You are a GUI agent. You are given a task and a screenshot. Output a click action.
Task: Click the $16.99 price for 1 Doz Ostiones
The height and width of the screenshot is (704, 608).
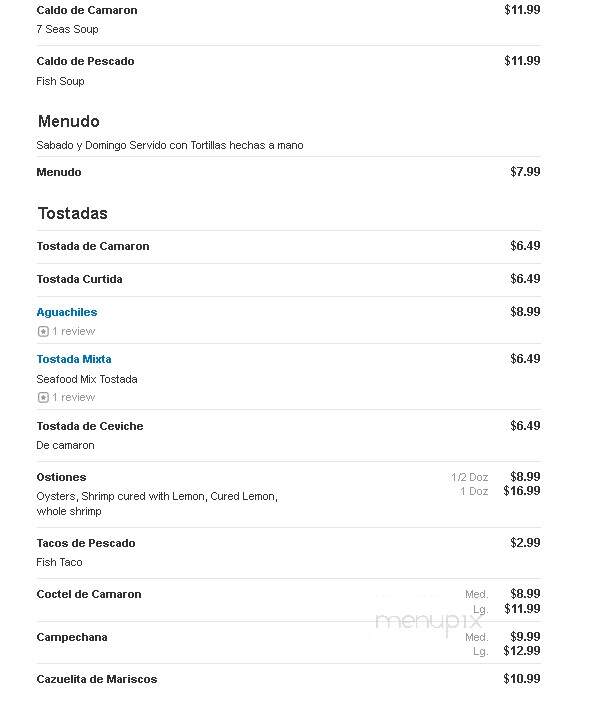(522, 491)
